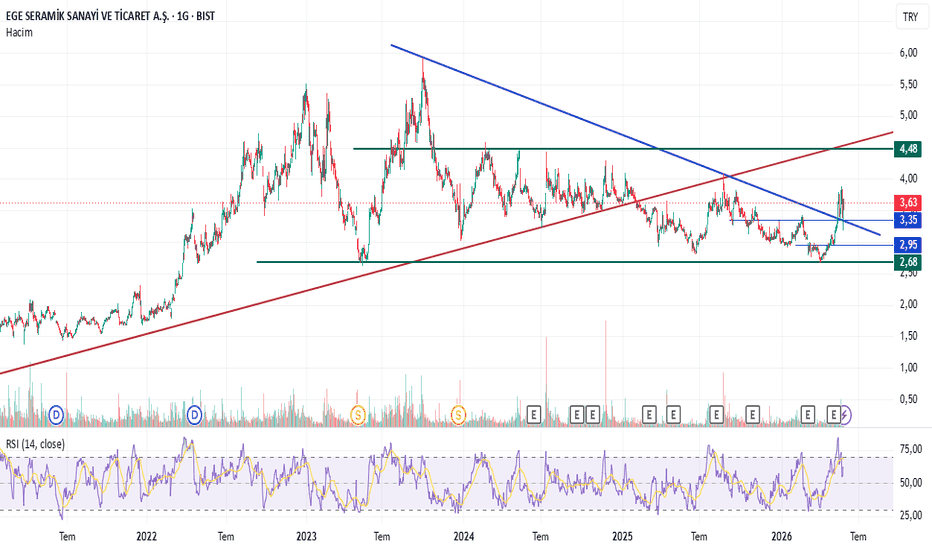932x550 pixels.
Task: Open the TRY currency selector
Action: pyautogui.click(x=911, y=17)
